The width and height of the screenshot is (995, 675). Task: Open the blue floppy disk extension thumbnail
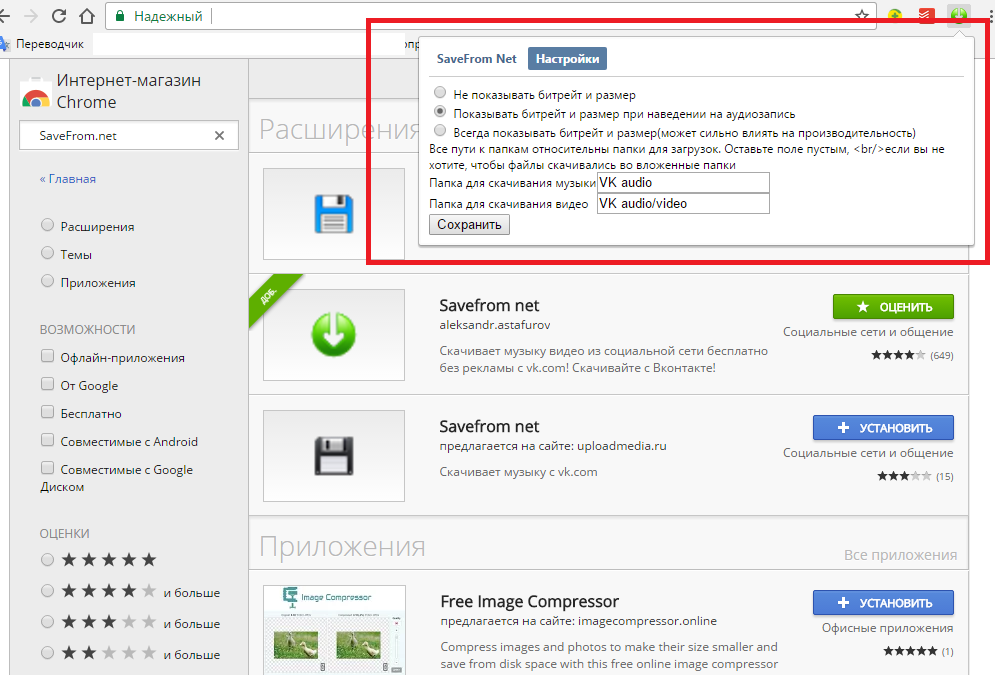[334, 214]
